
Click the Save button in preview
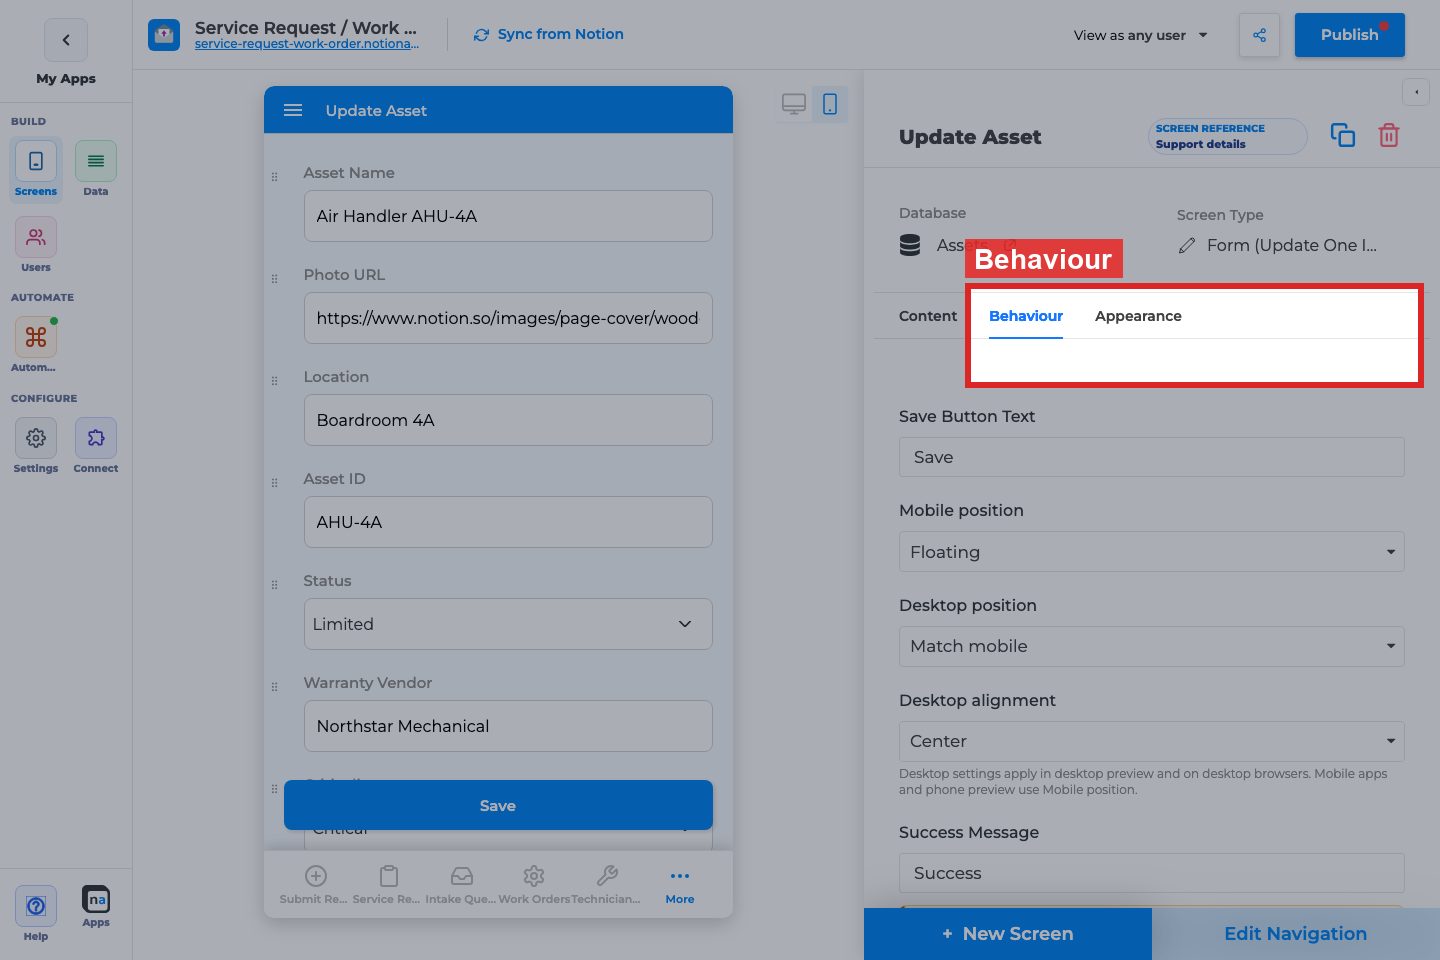[x=498, y=805]
